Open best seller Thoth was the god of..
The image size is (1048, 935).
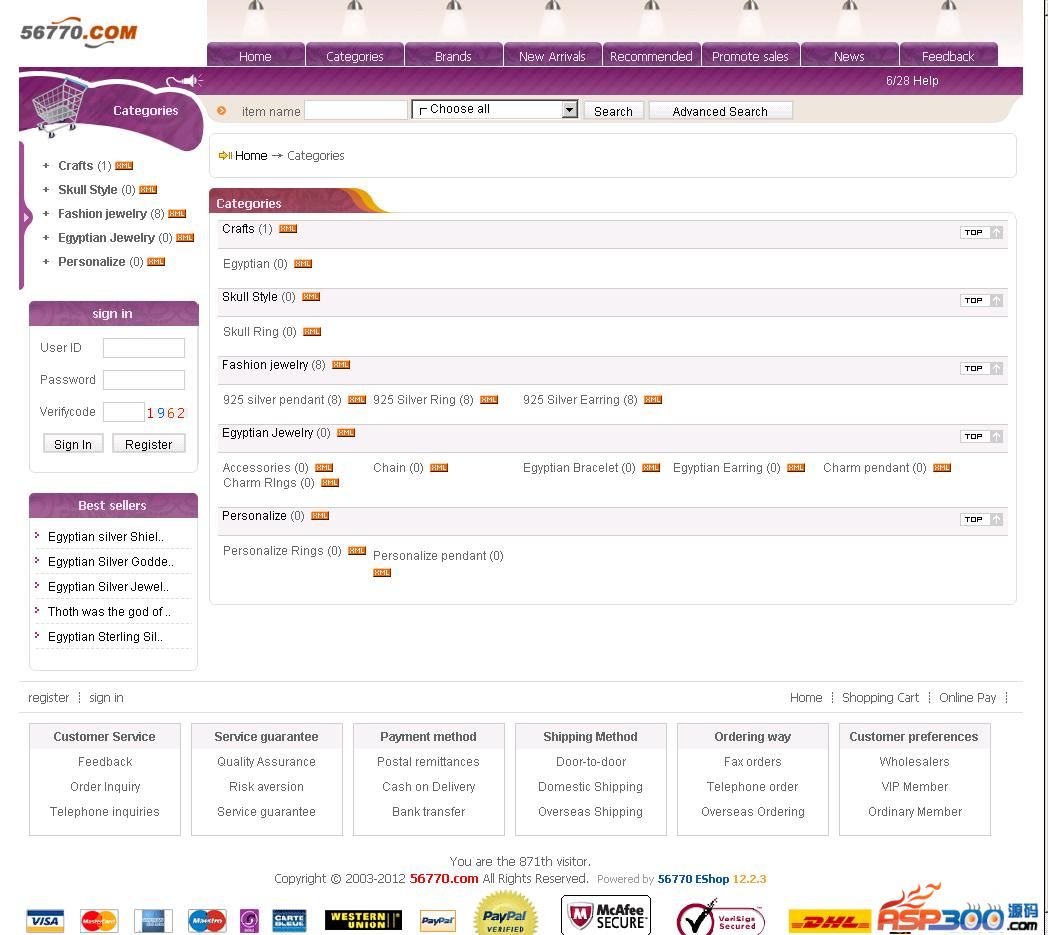tap(109, 612)
